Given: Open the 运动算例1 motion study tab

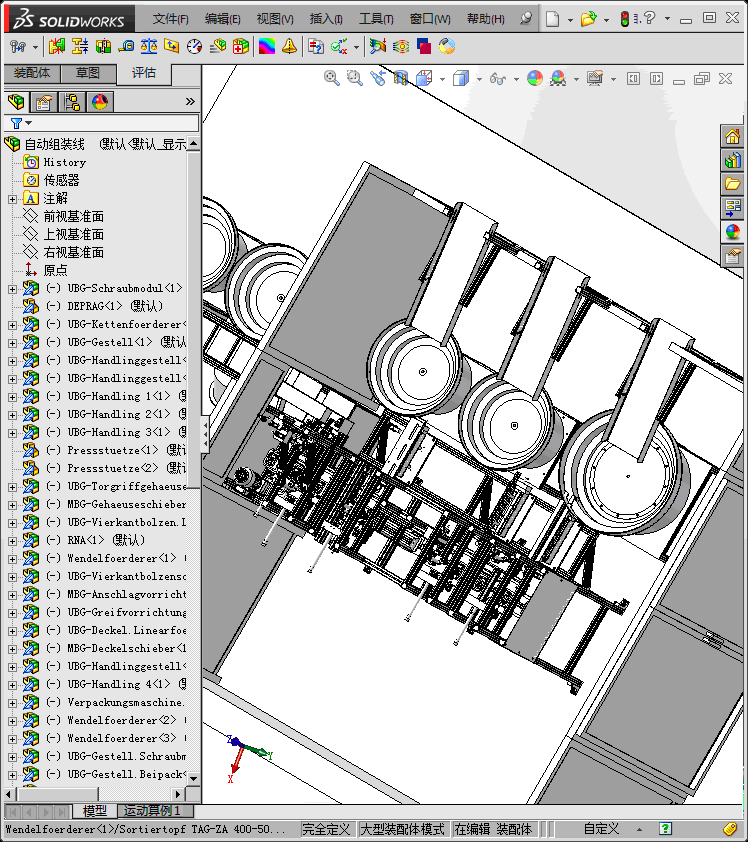Looking at the screenshot, I should [152, 810].
